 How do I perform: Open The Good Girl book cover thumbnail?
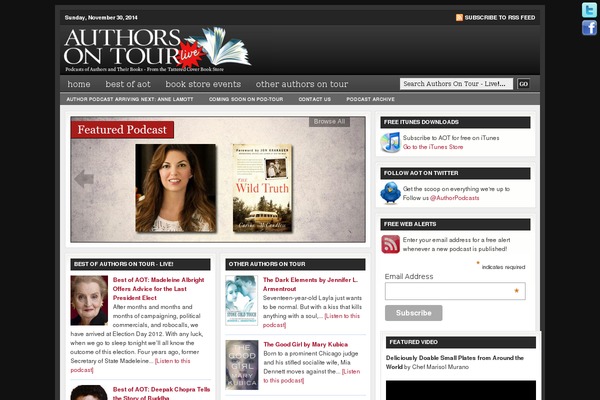click(241, 365)
